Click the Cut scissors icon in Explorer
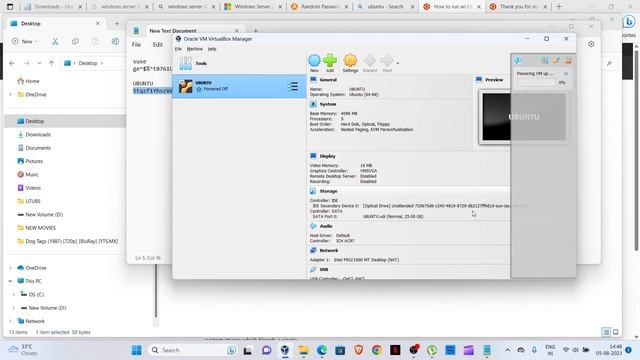Screen dimensions: 640x360 [55, 41]
